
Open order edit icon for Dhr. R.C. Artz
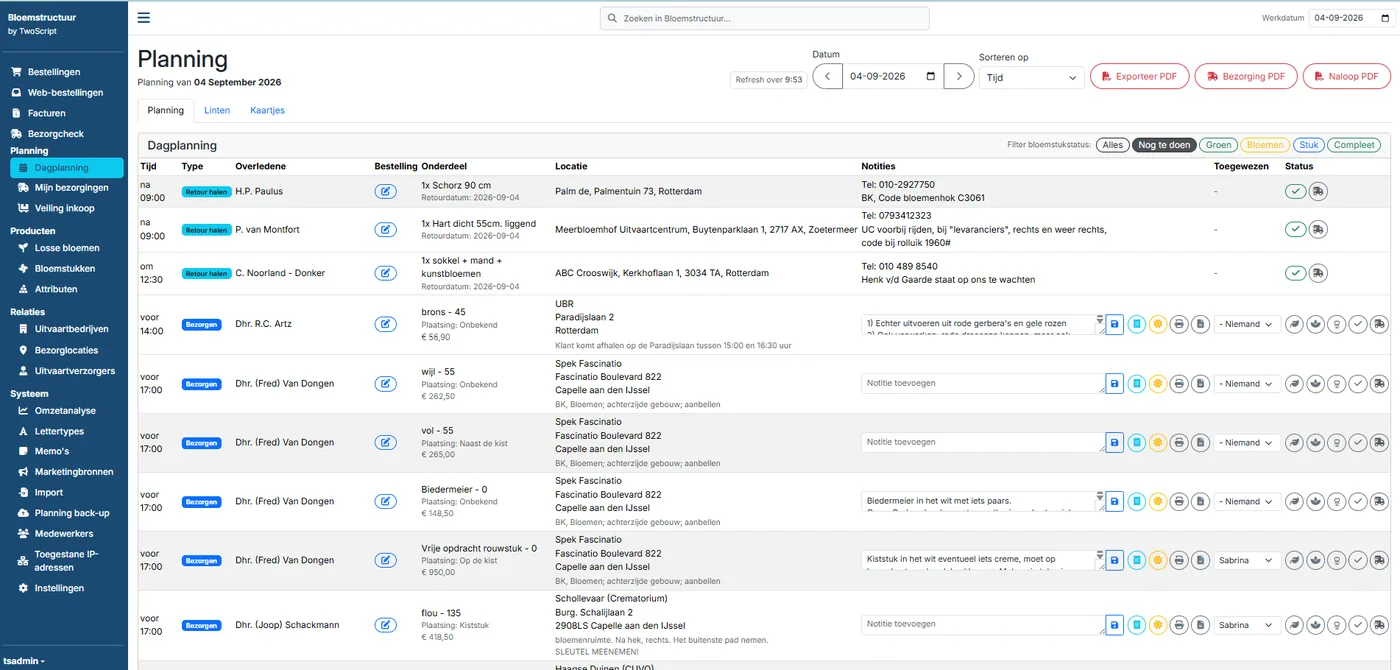click(x=385, y=324)
